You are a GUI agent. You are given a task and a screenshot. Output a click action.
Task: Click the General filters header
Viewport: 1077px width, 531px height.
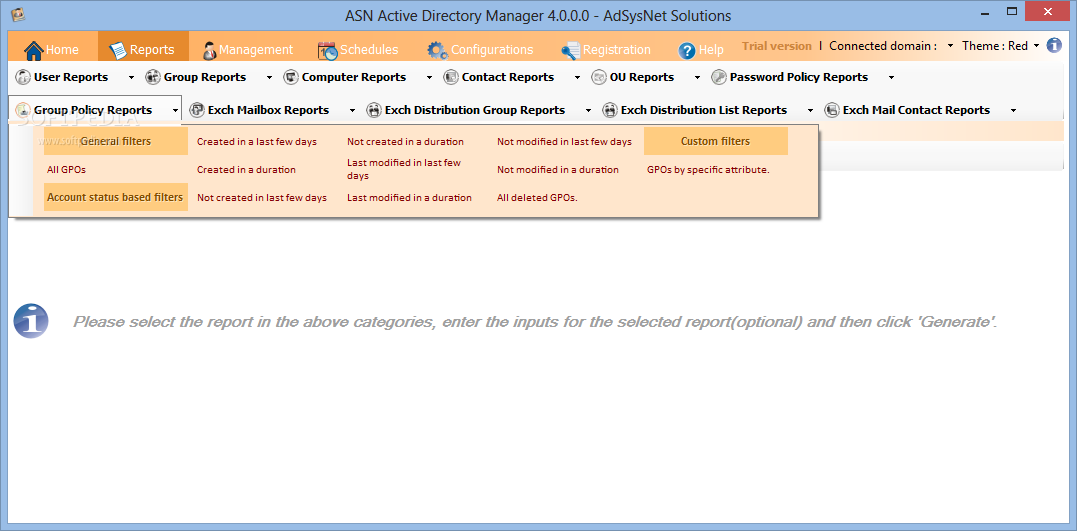tap(115, 141)
